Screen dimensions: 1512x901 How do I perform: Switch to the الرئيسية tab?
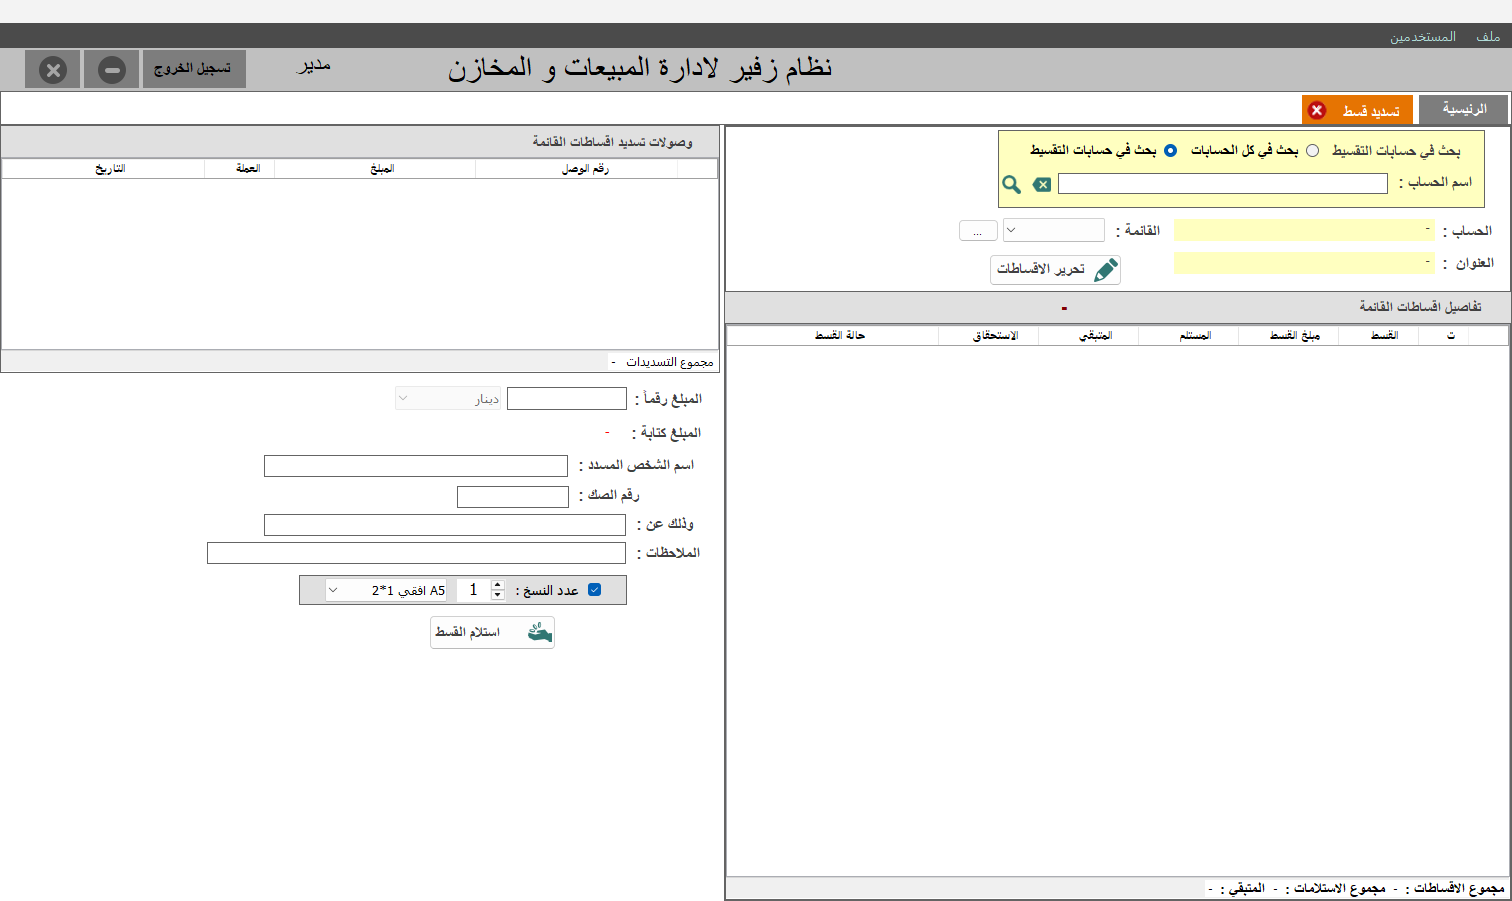point(1463,109)
